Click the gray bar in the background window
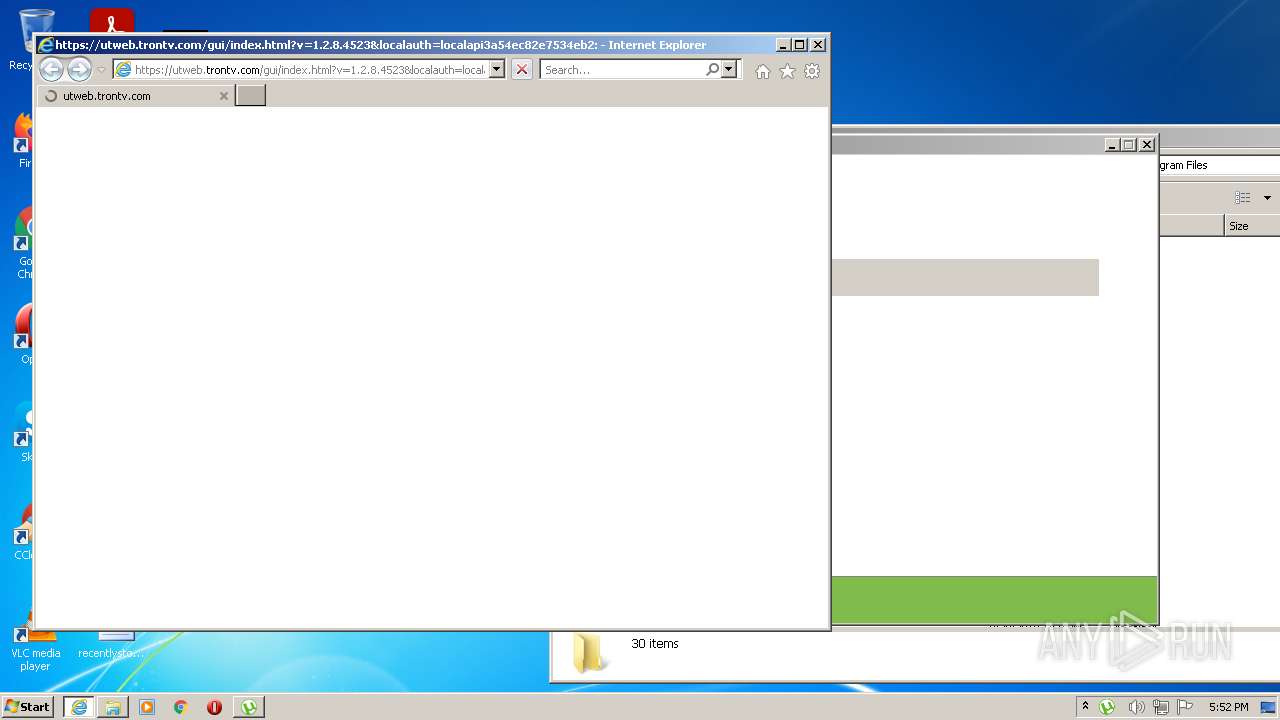The height and width of the screenshot is (720, 1280). (965, 277)
